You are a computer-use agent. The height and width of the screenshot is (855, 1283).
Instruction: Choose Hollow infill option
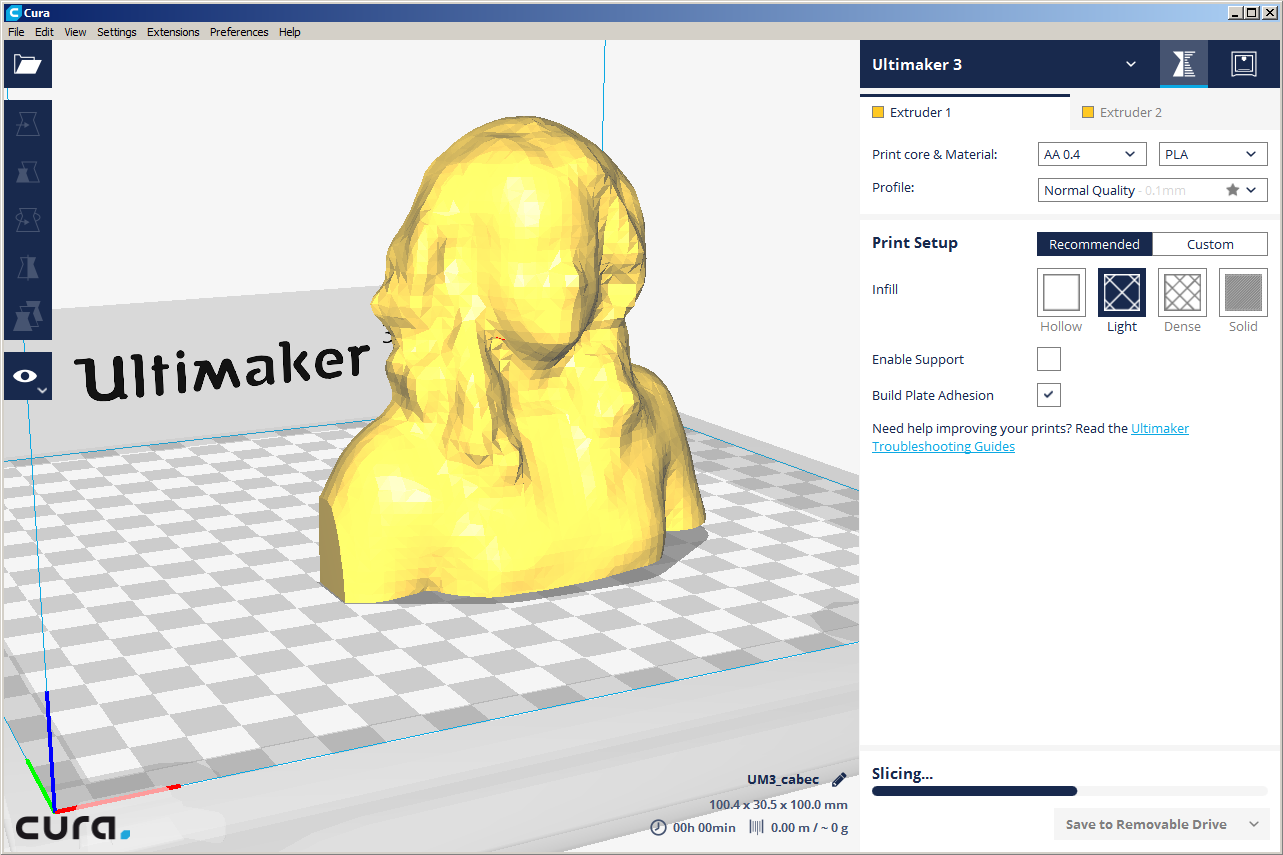pos(1061,293)
